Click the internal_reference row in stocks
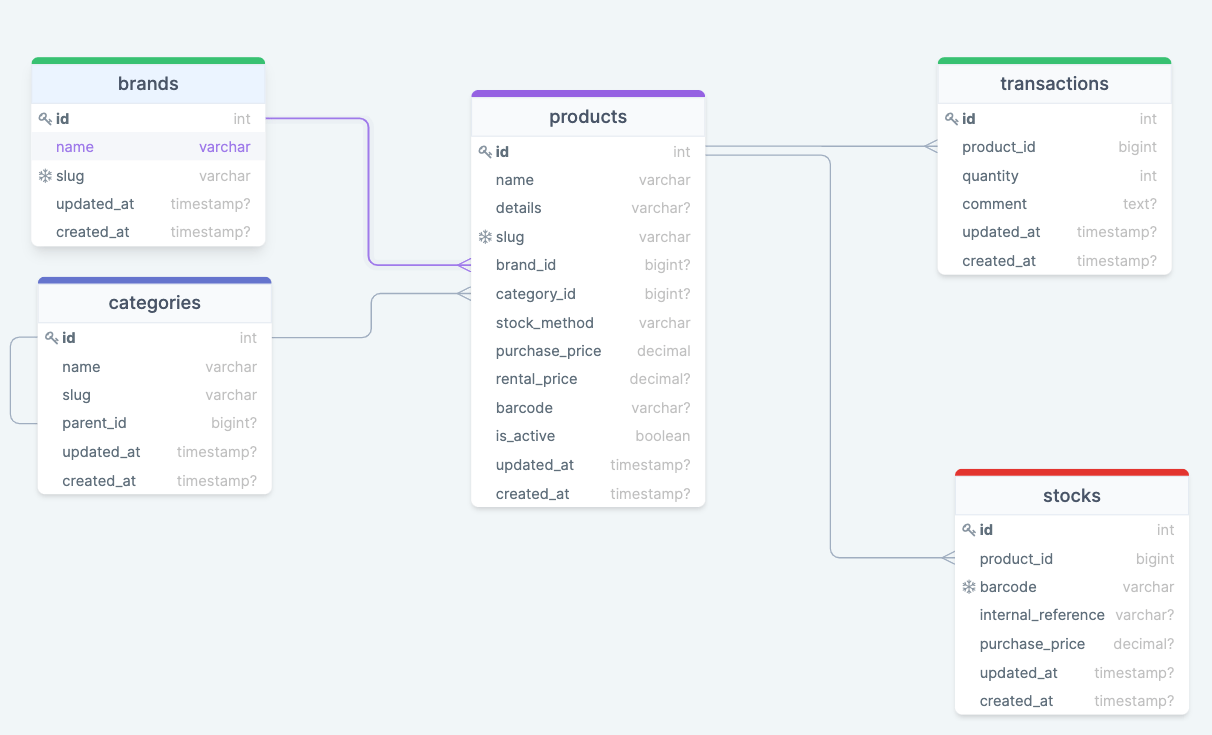The width and height of the screenshot is (1212, 735). click(x=1071, y=615)
